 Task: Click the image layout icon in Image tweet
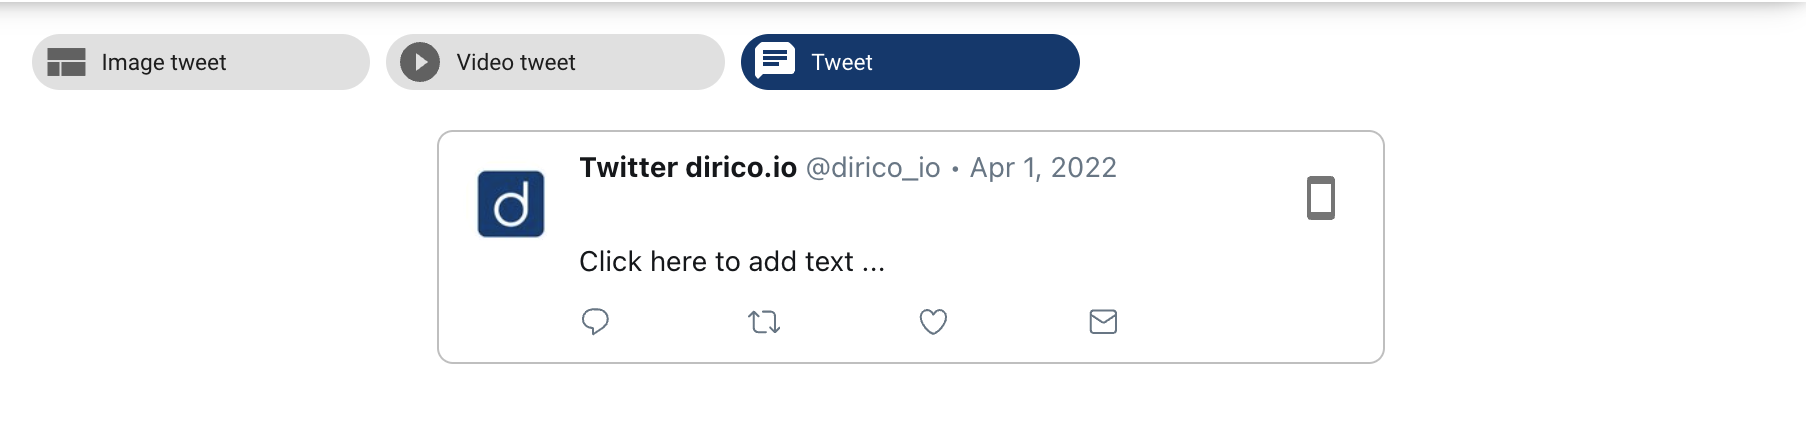(x=67, y=62)
